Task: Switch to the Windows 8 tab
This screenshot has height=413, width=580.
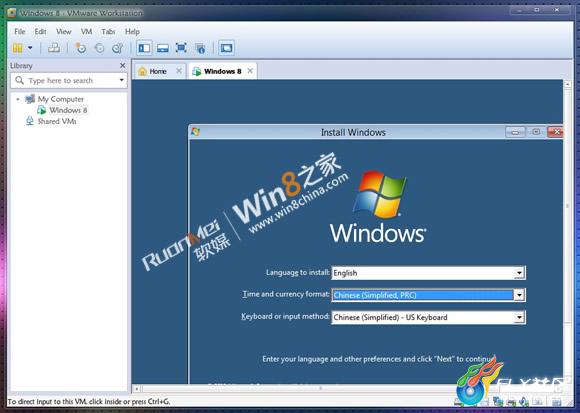Action: tap(222, 71)
